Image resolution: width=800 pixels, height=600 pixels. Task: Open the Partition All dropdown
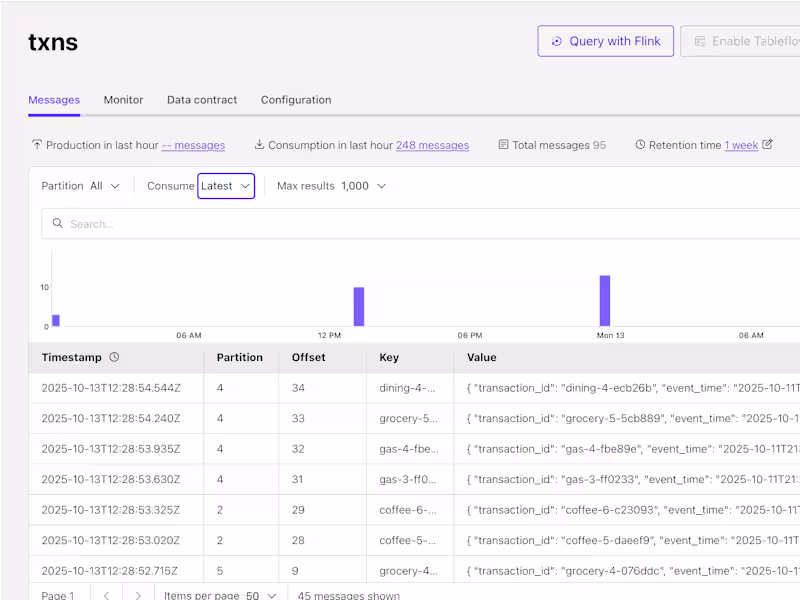pos(105,186)
